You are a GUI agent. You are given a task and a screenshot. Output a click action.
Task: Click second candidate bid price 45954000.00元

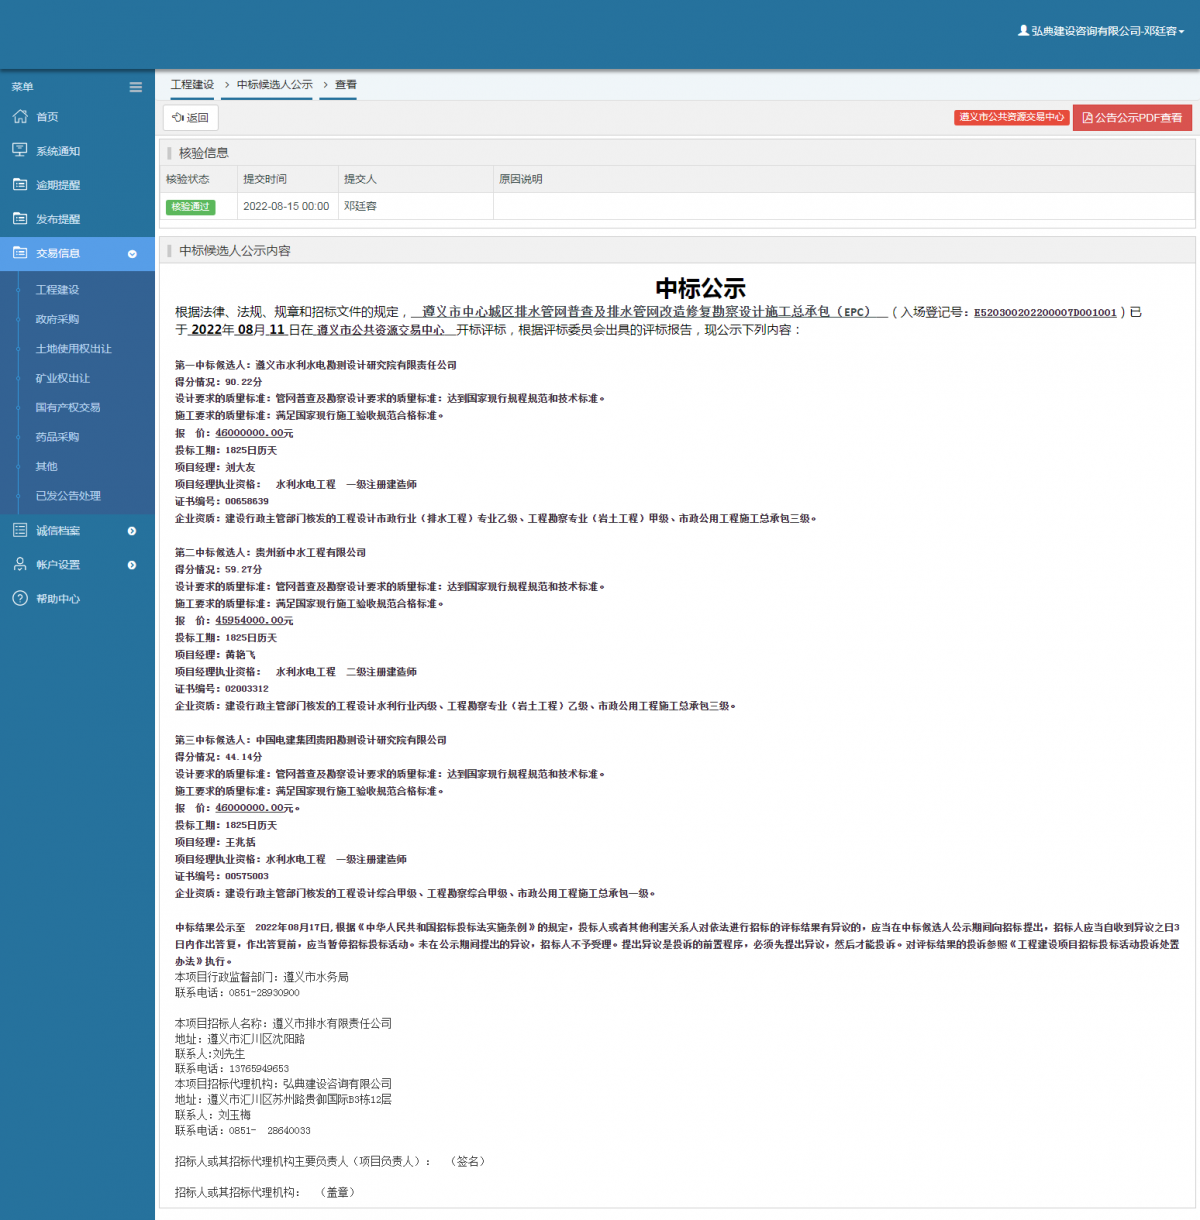pyautogui.click(x=254, y=620)
